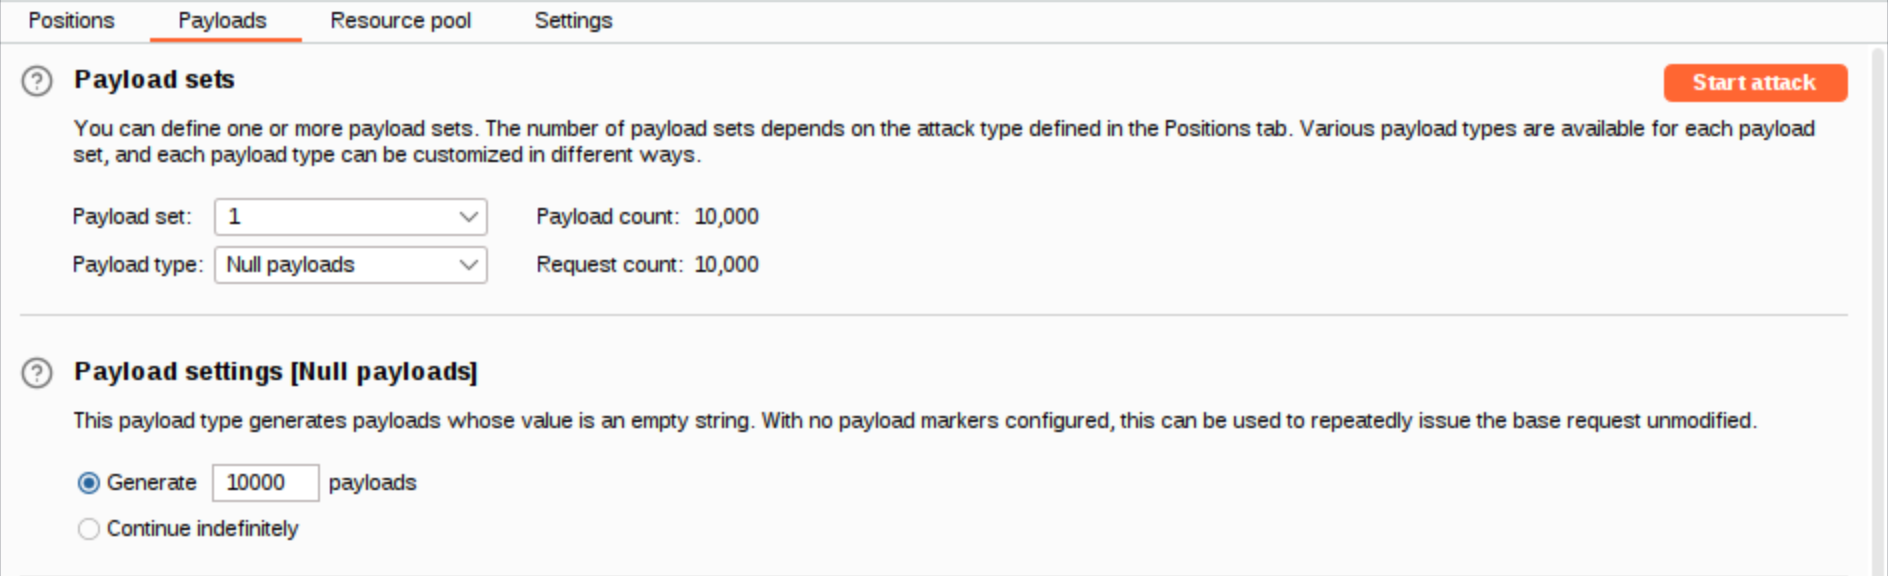
Task: Click the Payload type: label
Action: coord(137,265)
